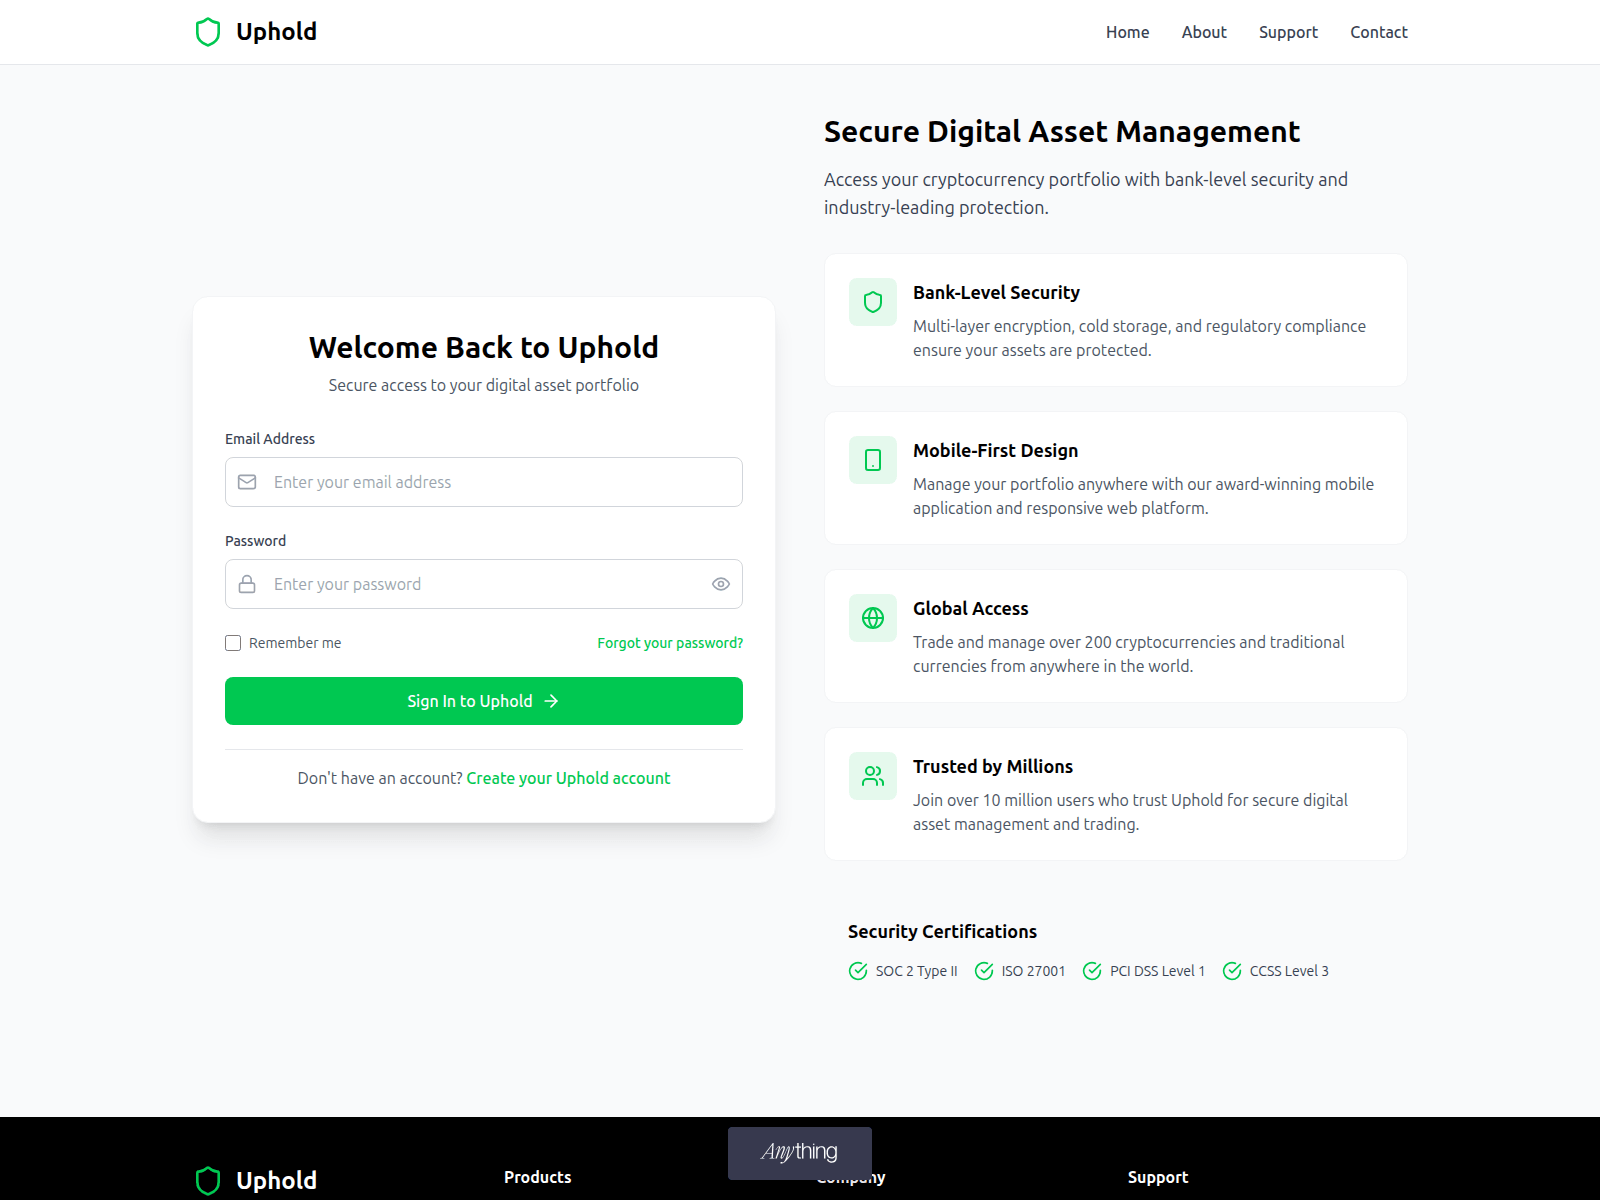The width and height of the screenshot is (1600, 1200).
Task: Go to the About page
Action: coord(1204,32)
